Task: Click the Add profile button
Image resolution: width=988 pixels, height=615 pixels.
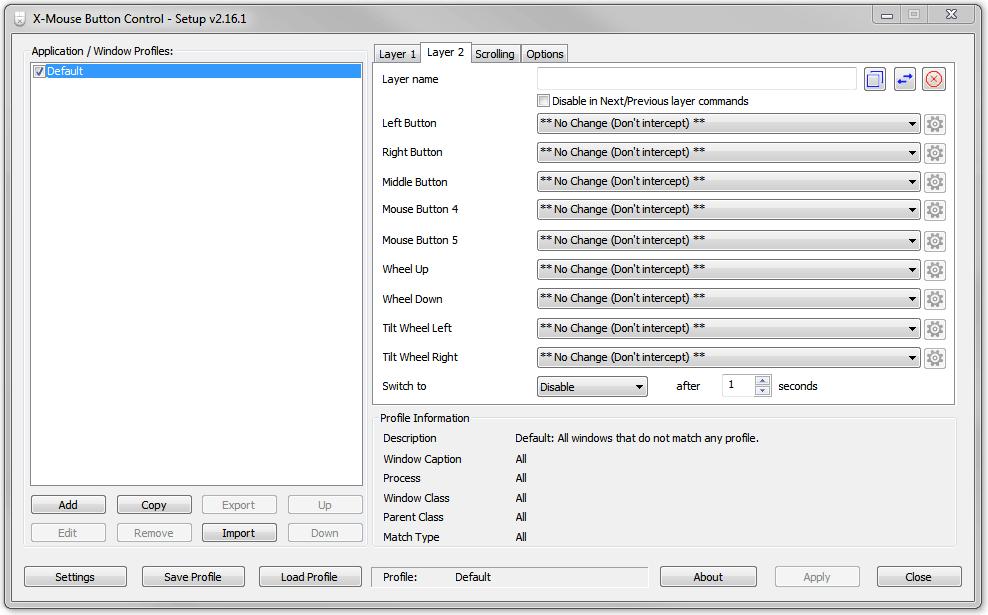Action: (x=68, y=505)
